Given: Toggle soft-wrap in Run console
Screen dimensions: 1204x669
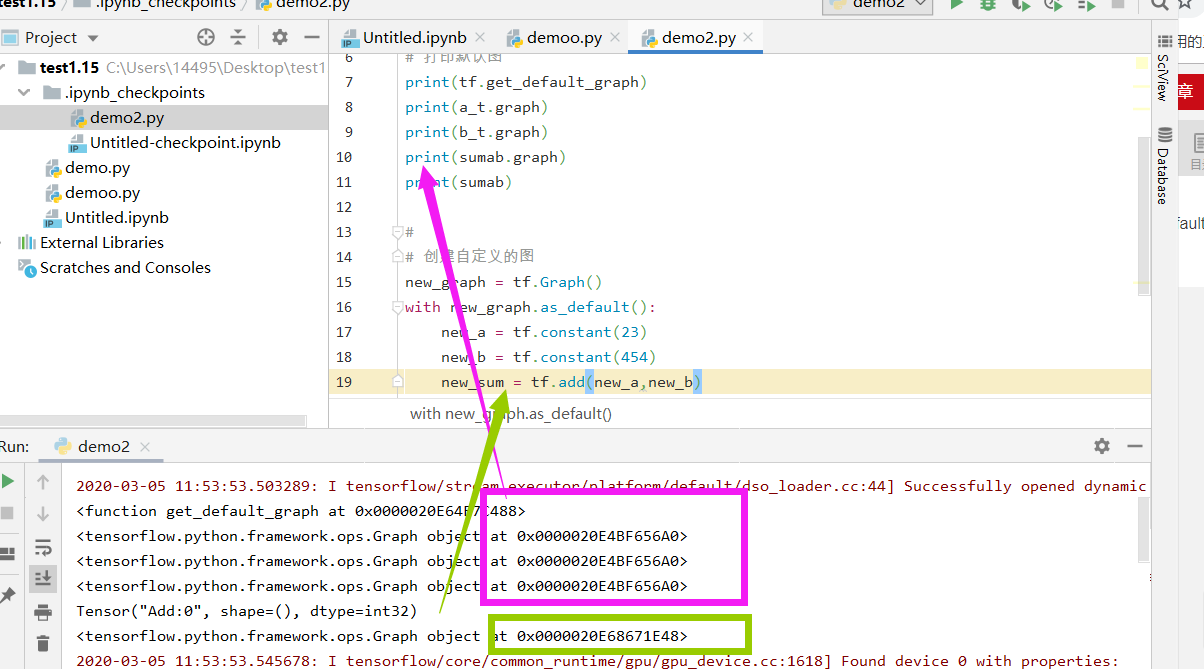Looking at the screenshot, I should click(43, 547).
